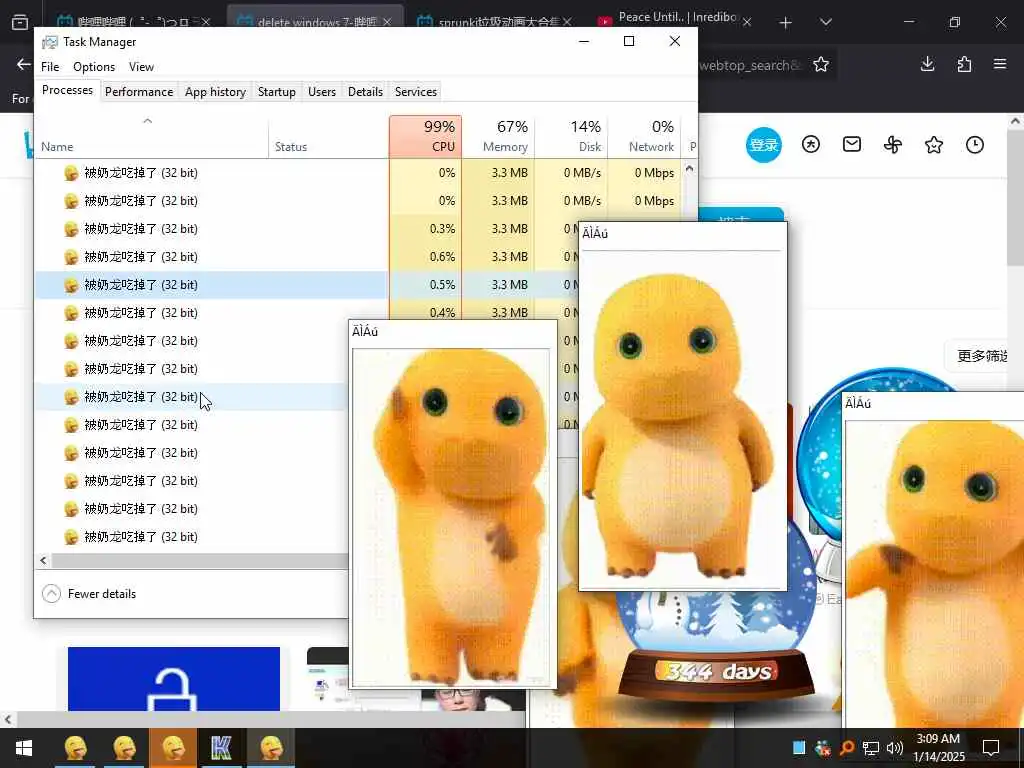The image size is (1024, 768).
Task: Click the blue square tray icon
Action: click(799, 748)
